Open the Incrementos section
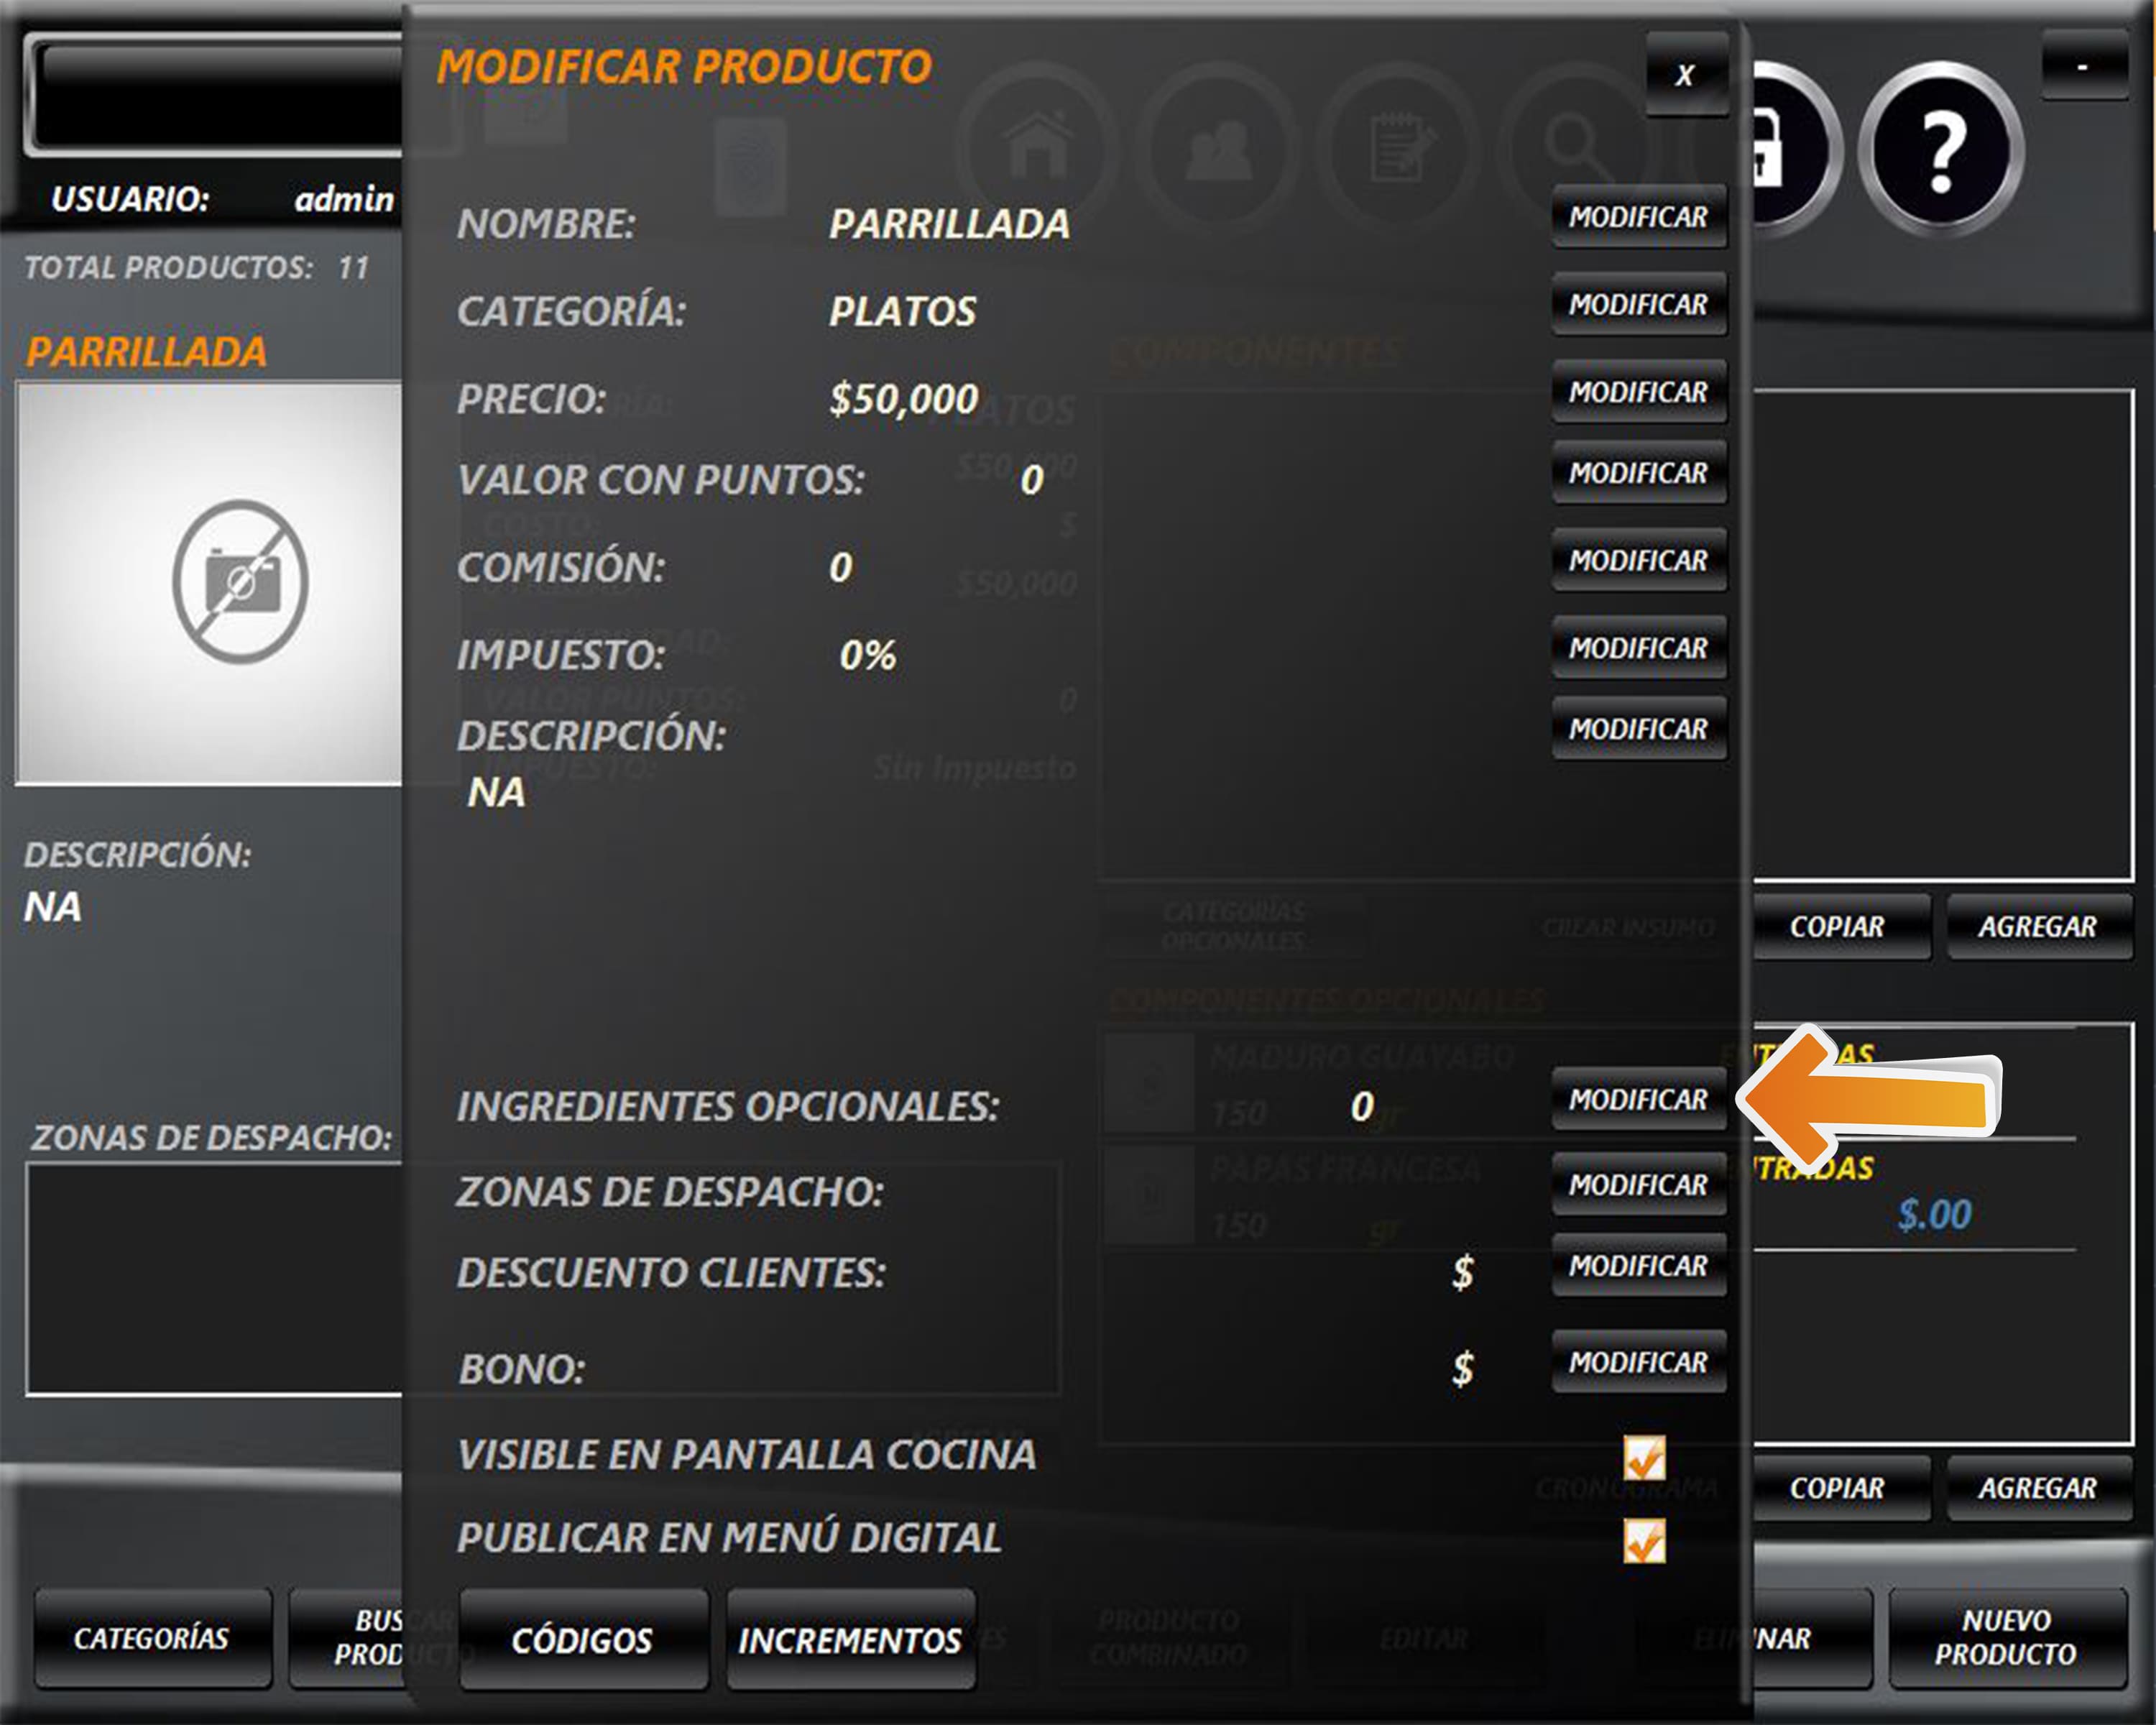Viewport: 2156px width, 1725px height. coord(850,1640)
